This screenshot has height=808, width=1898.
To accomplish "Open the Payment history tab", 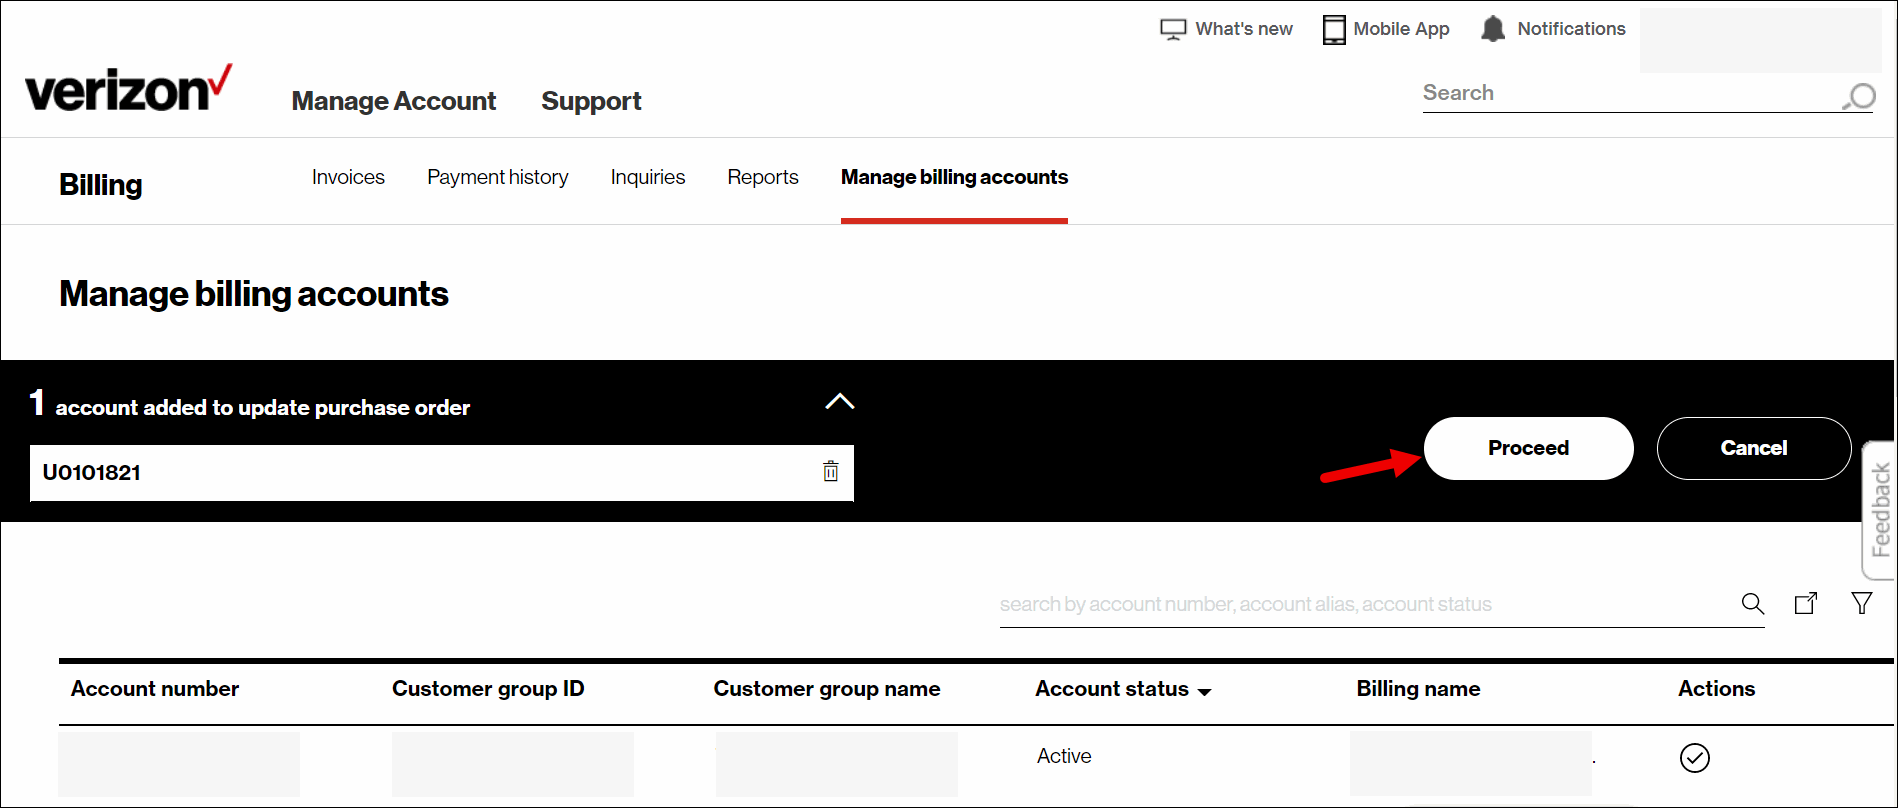I will 498,177.
